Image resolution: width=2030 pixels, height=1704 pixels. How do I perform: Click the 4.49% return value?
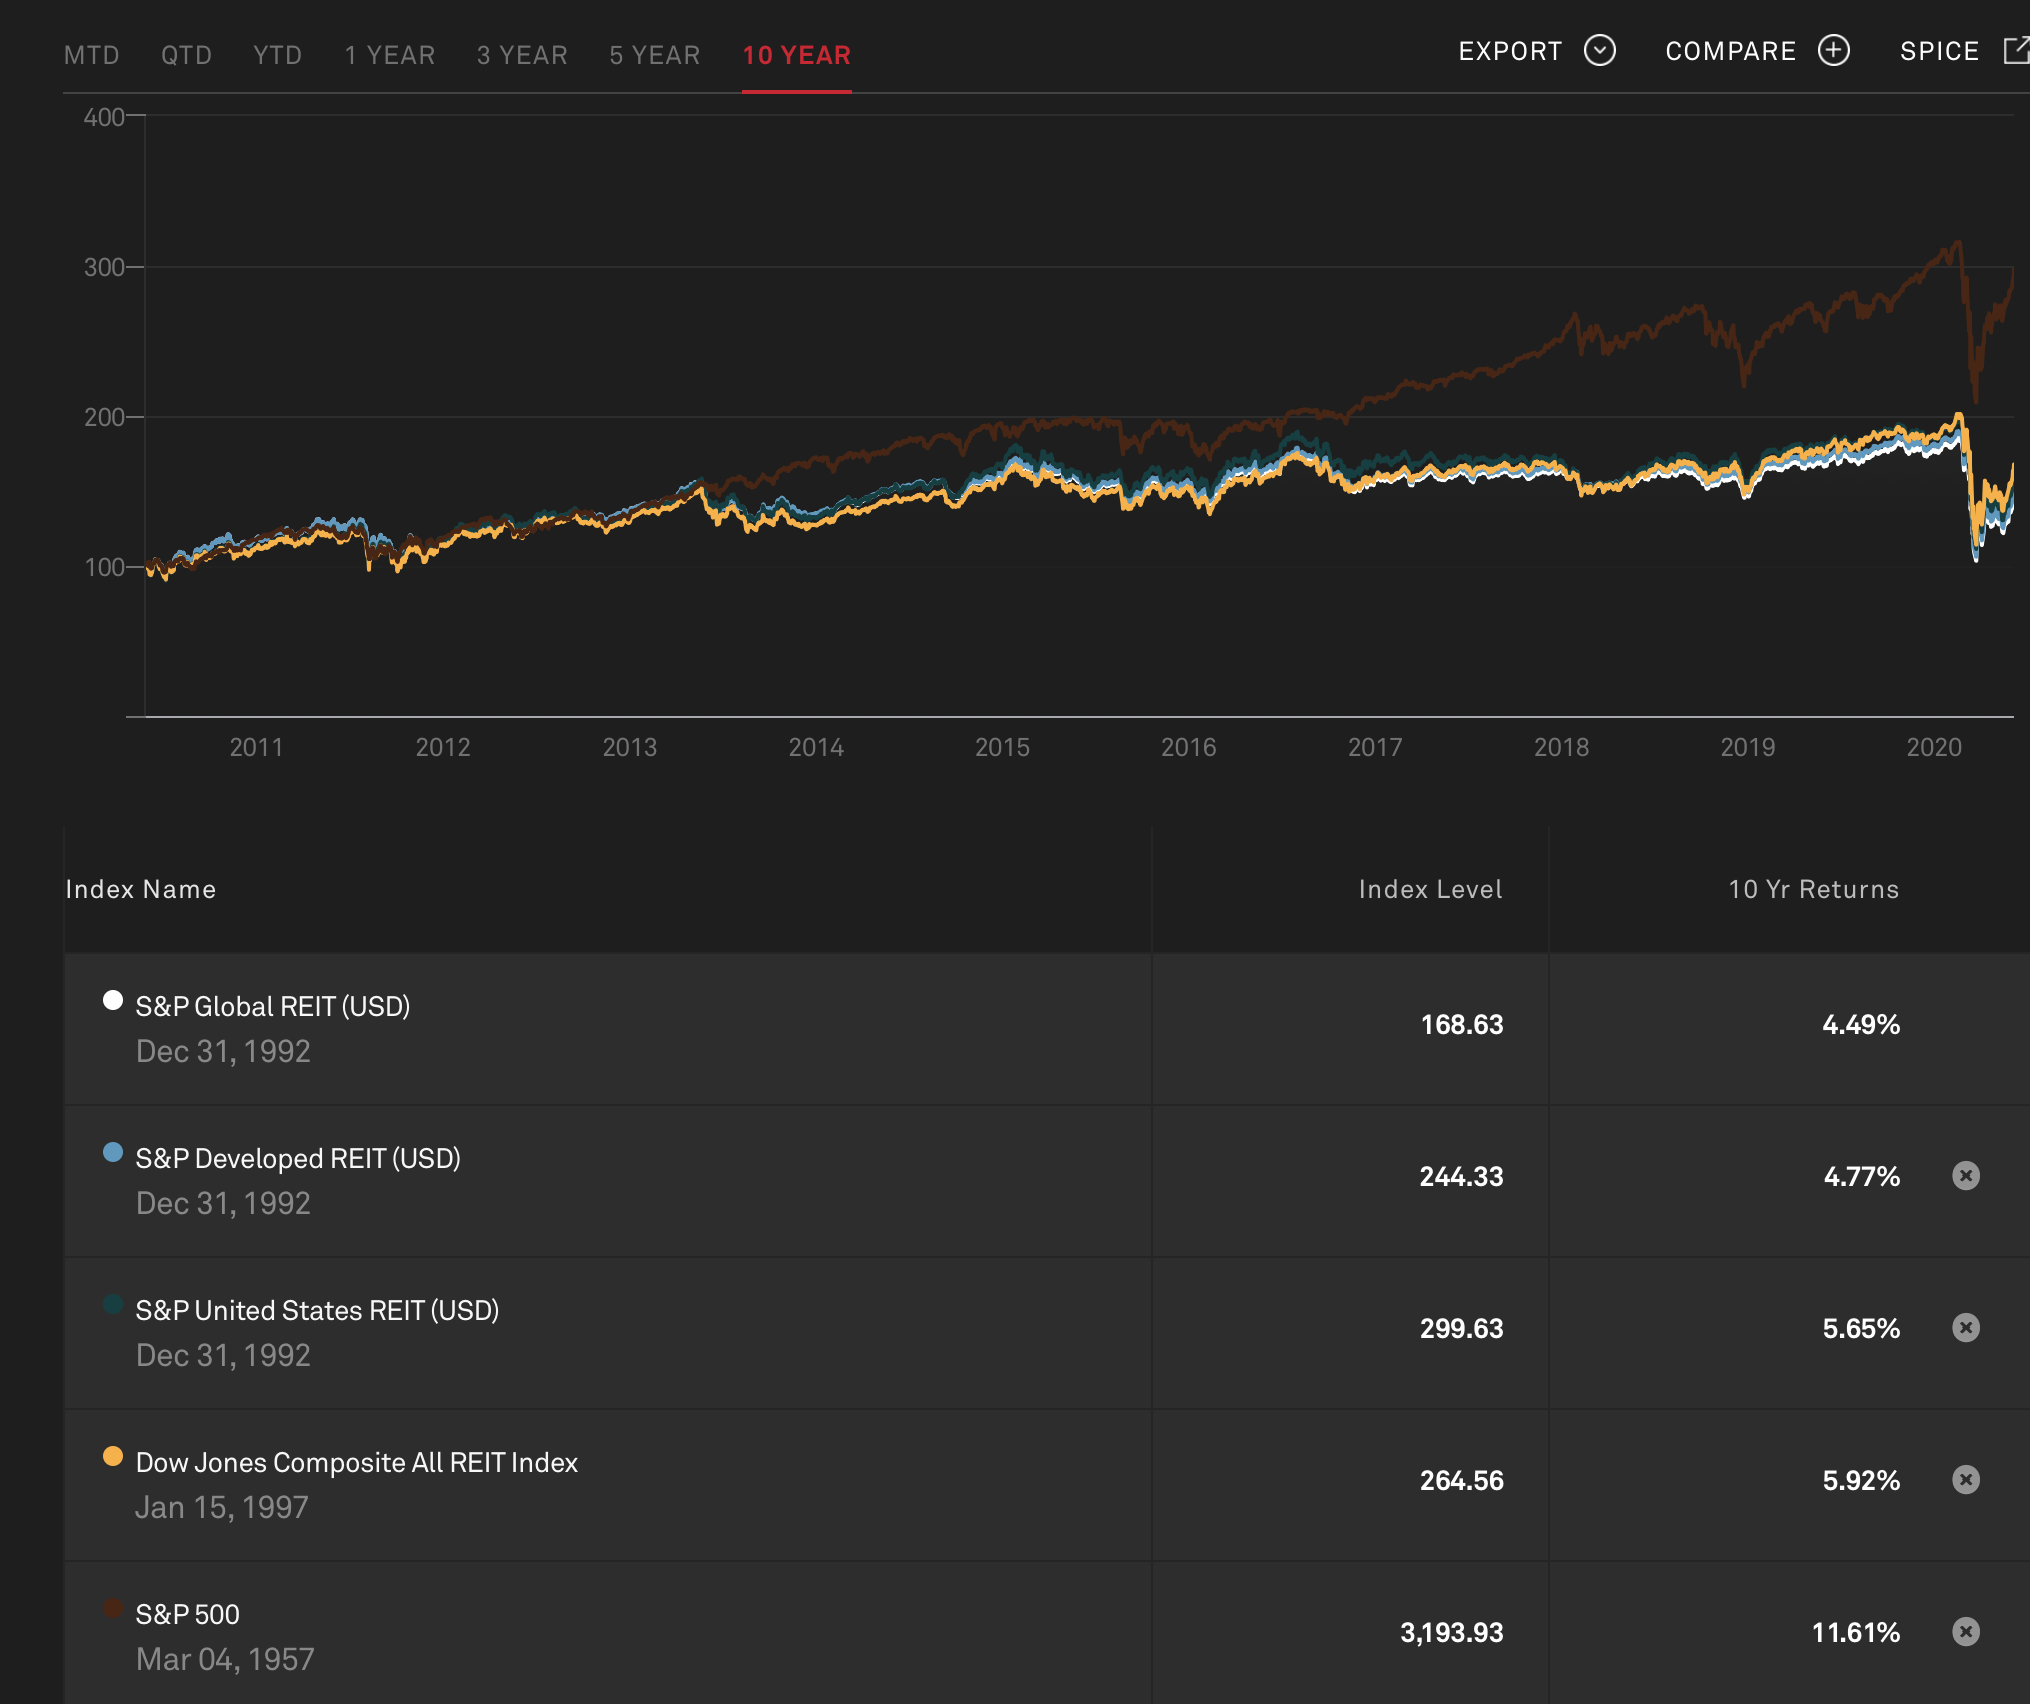1861,1024
